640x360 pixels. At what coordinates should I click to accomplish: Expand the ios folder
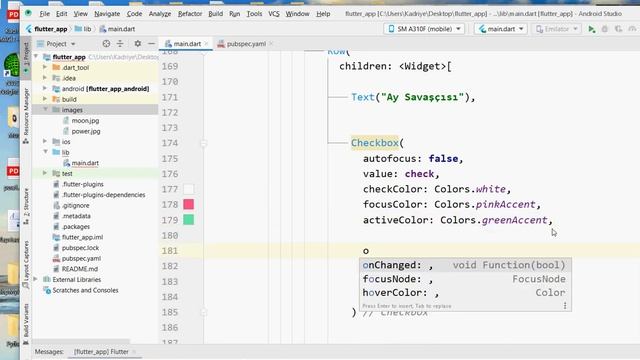(x=45, y=142)
